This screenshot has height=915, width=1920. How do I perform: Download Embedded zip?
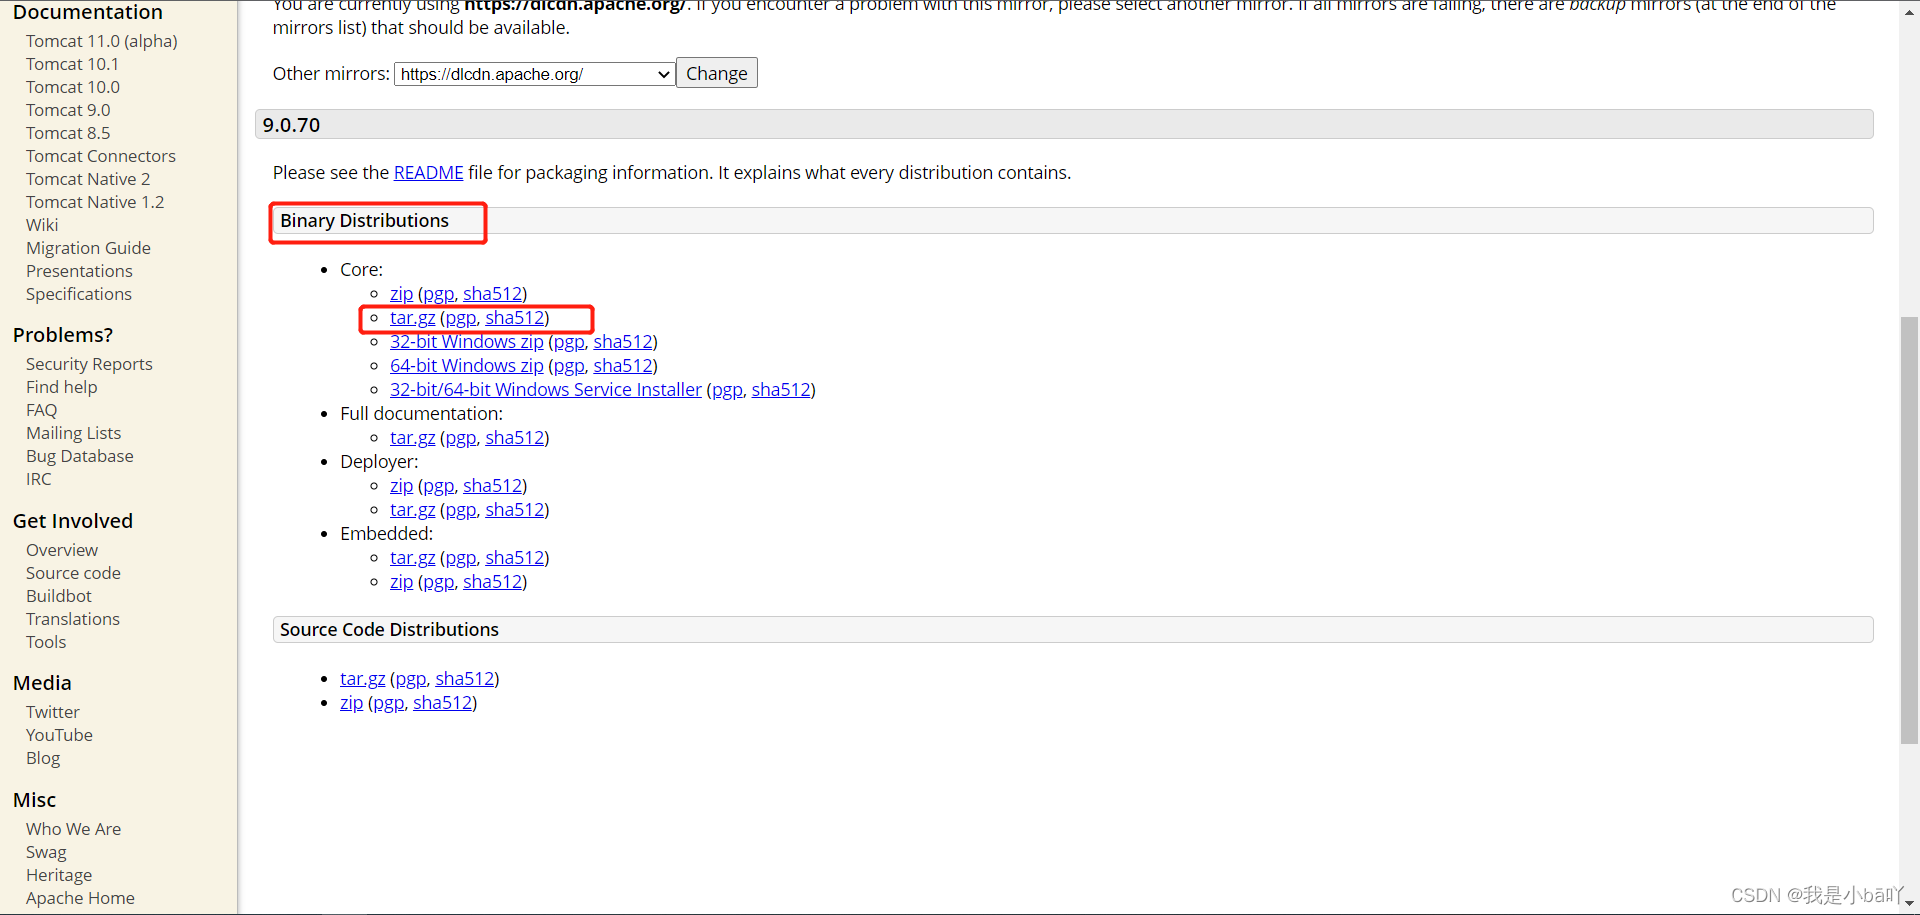[x=401, y=582]
